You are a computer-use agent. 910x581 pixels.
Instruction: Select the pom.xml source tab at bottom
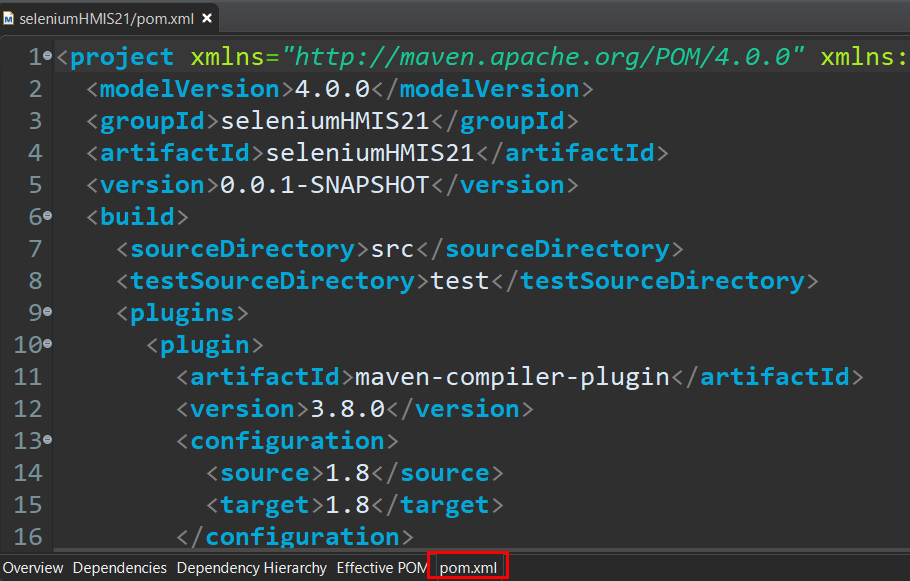click(468, 568)
